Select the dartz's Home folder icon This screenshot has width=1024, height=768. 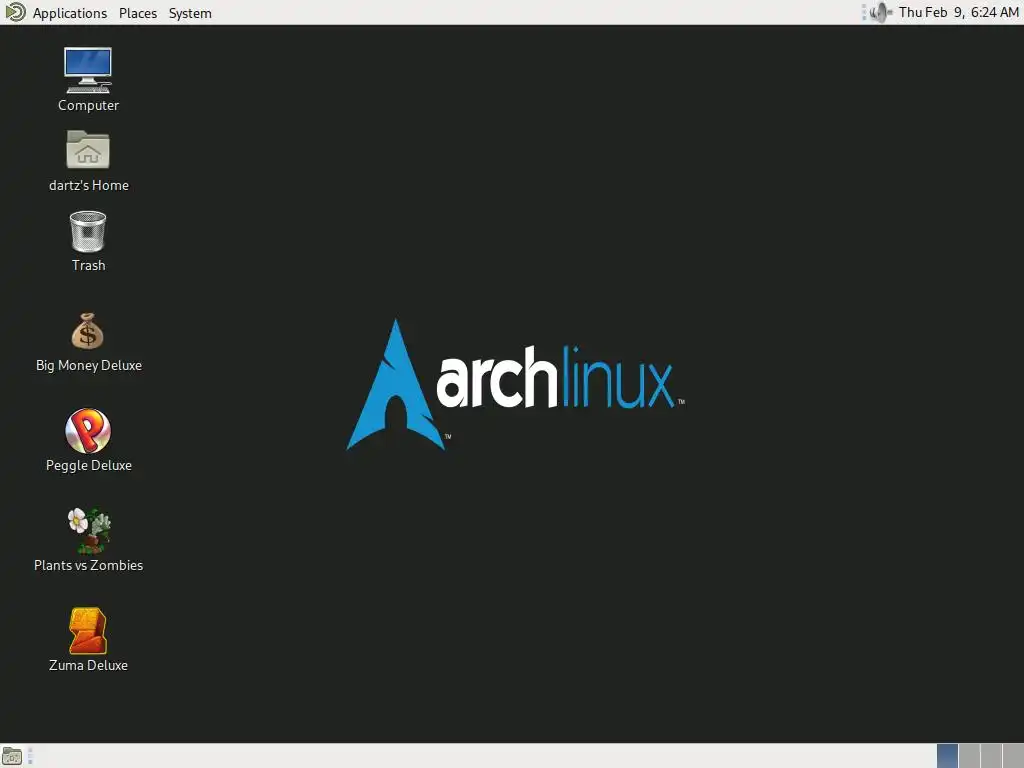[88, 150]
